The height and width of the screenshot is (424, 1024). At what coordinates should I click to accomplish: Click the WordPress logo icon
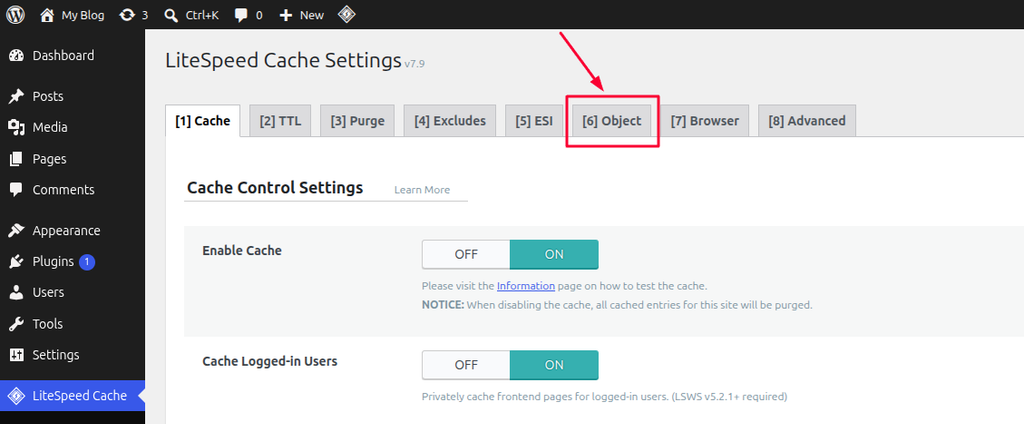(16, 15)
